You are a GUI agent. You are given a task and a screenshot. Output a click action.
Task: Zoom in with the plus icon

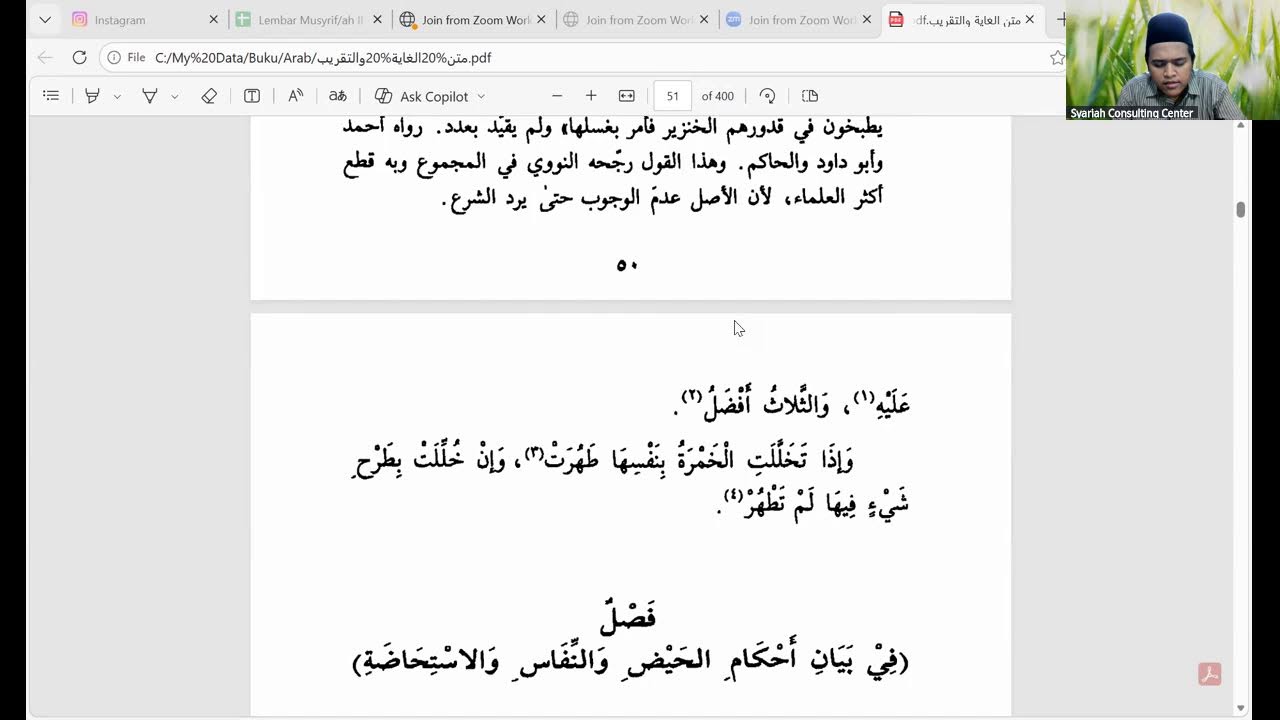tap(591, 96)
